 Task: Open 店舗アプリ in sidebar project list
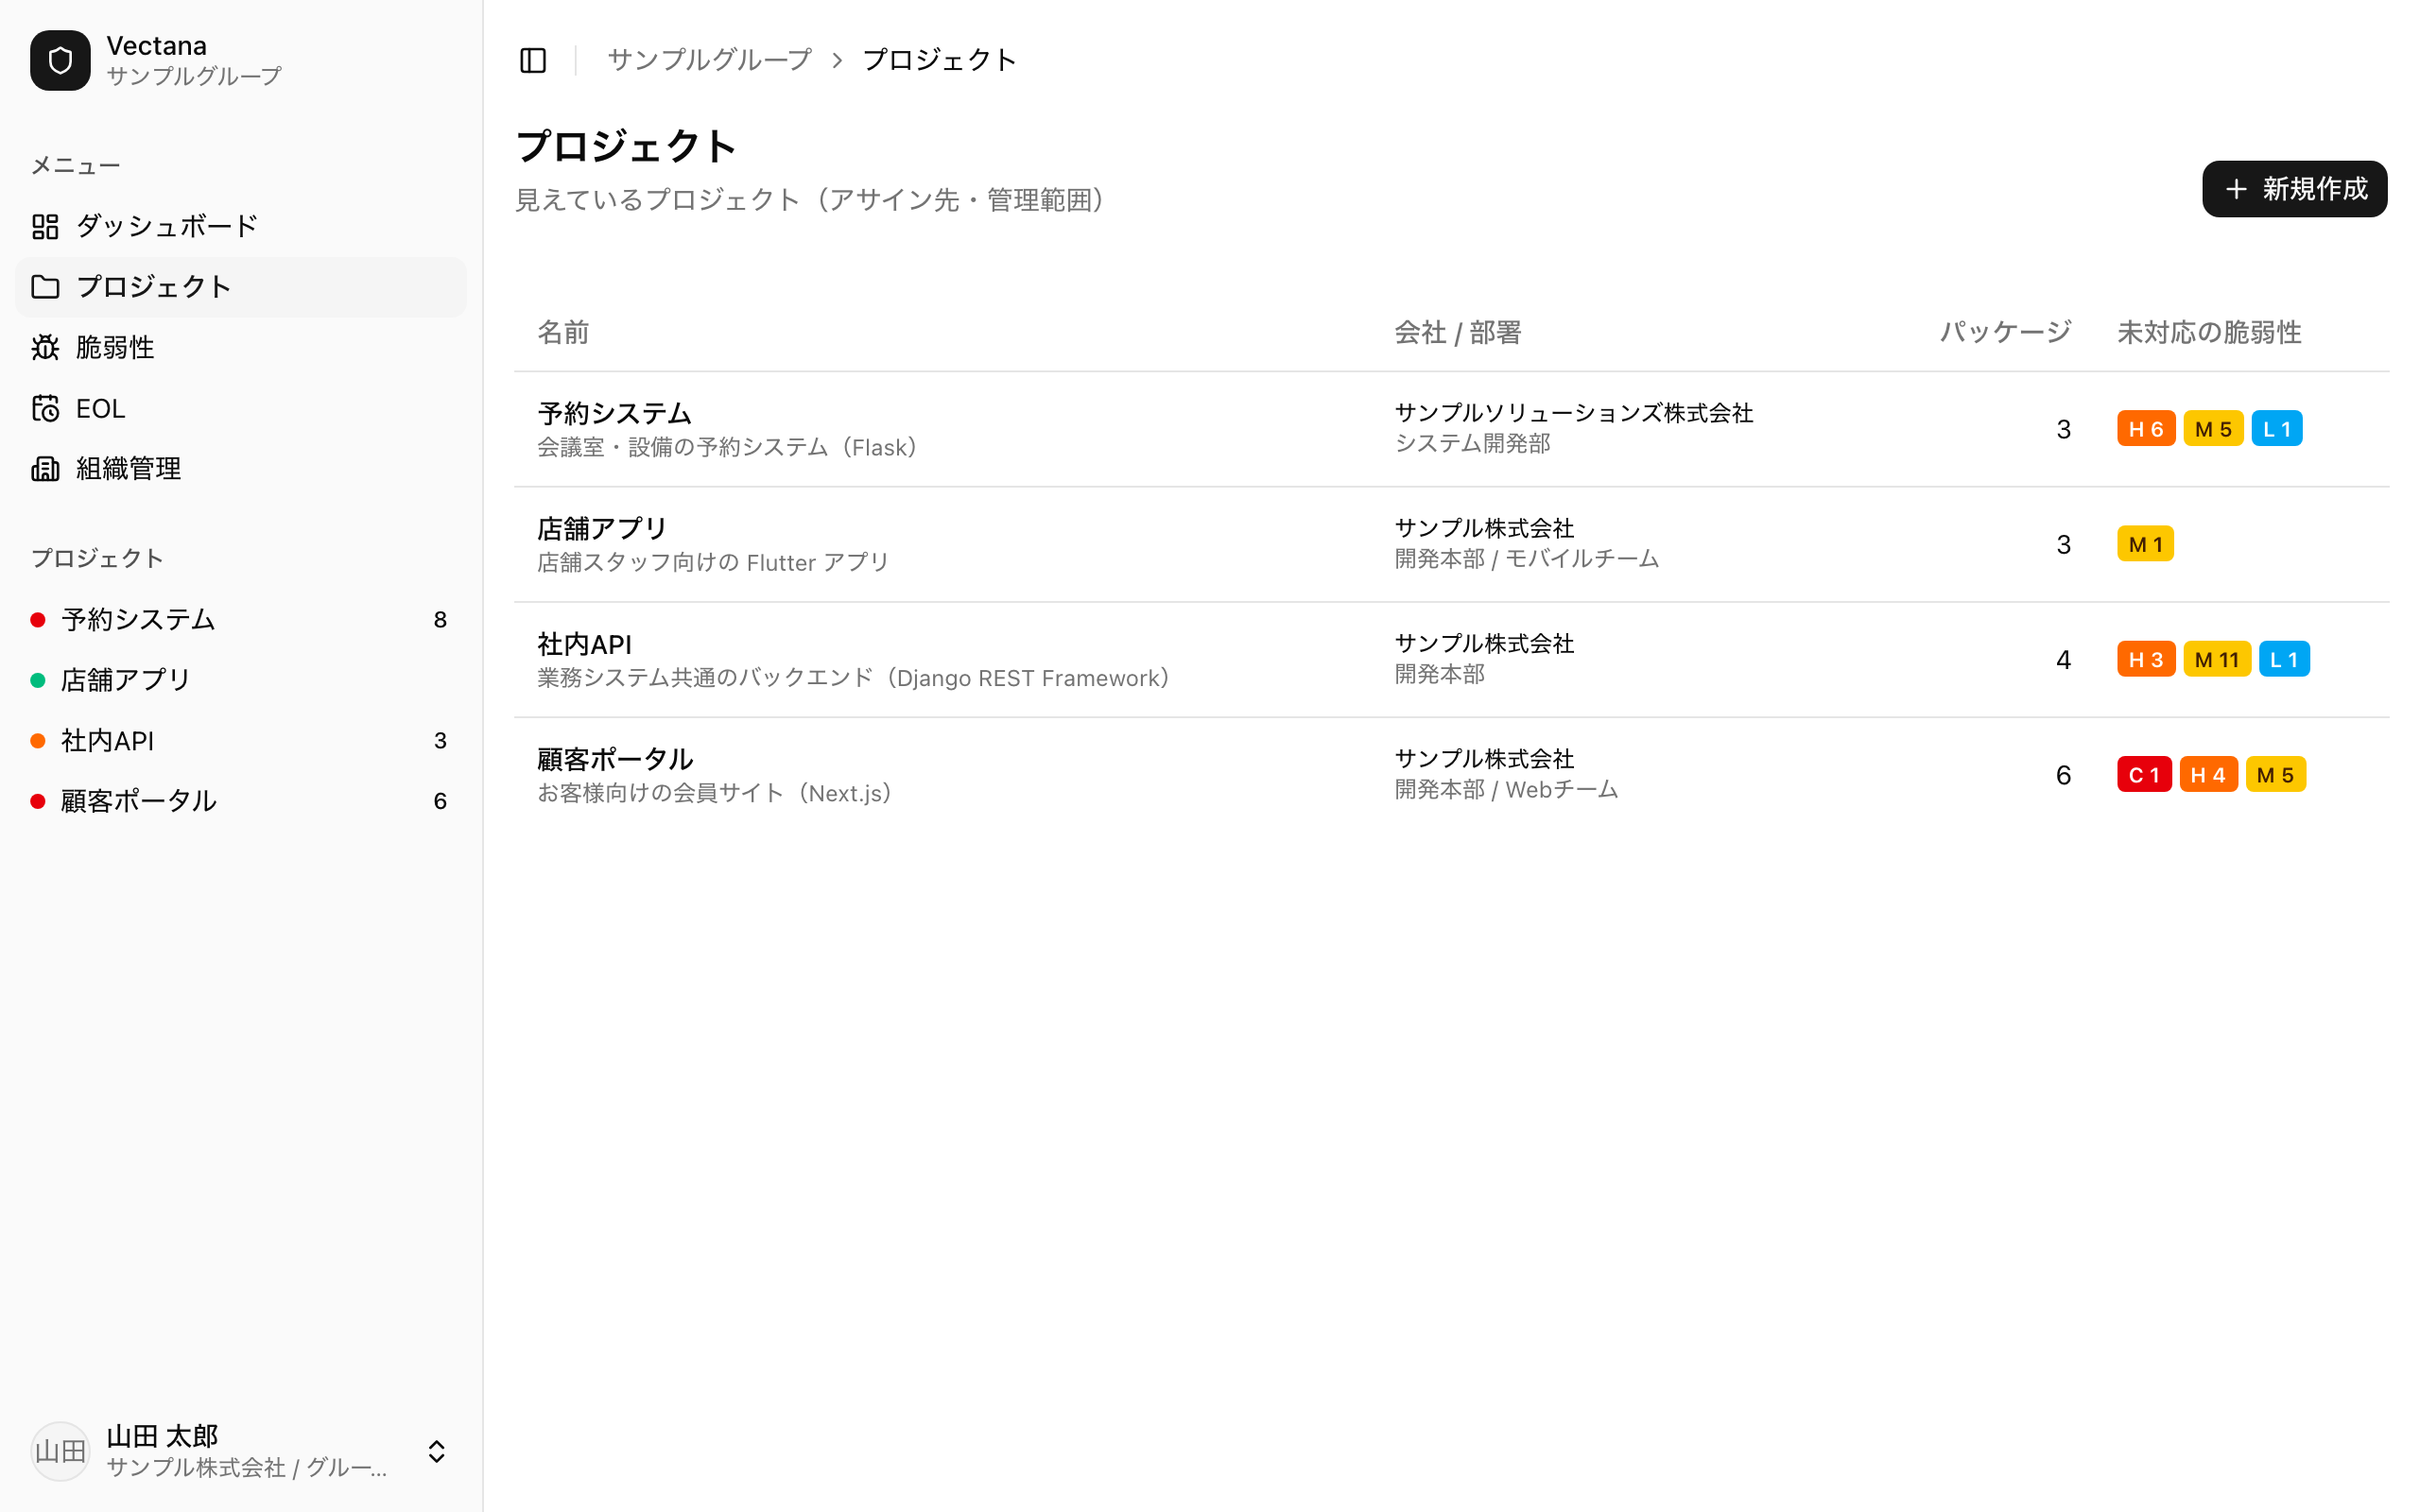pyautogui.click(x=241, y=680)
